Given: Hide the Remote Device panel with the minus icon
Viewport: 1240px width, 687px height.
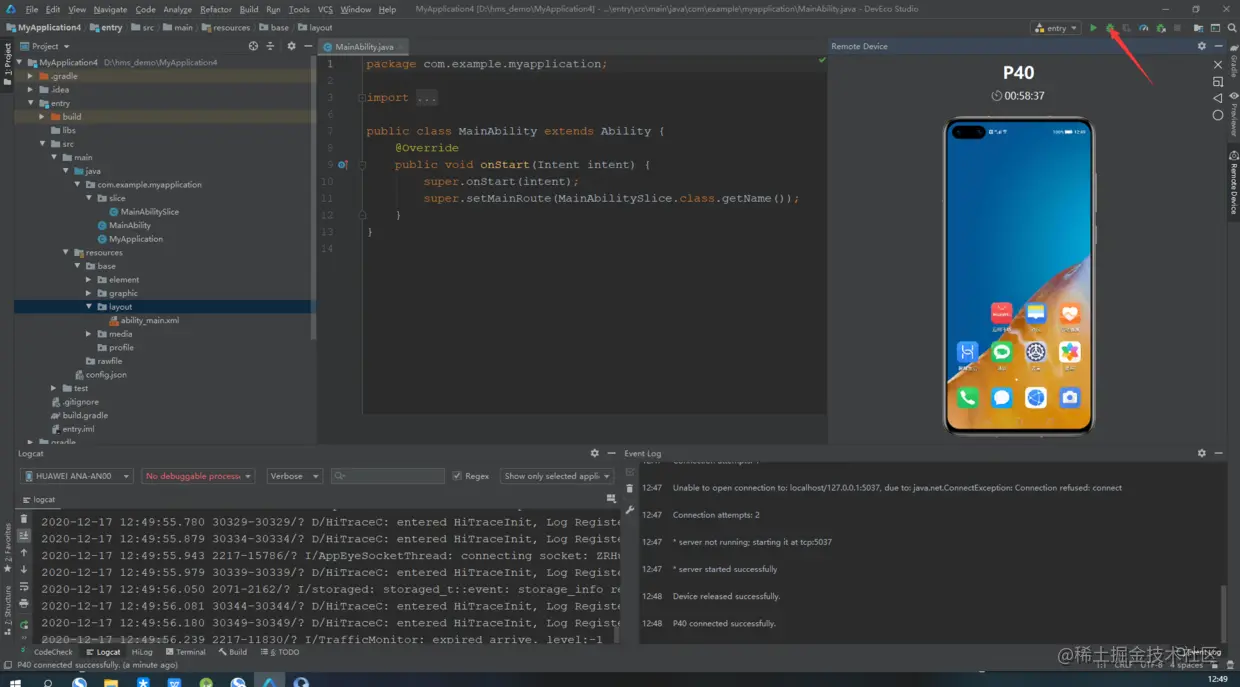Looking at the screenshot, I should click(1218, 46).
